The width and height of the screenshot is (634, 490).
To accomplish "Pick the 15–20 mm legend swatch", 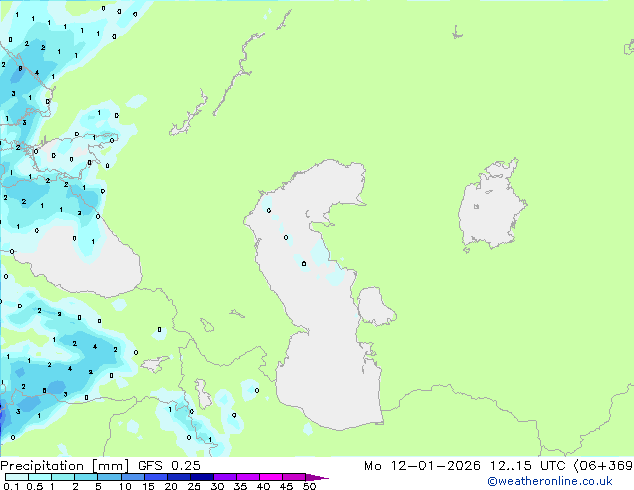I will coord(155,477).
